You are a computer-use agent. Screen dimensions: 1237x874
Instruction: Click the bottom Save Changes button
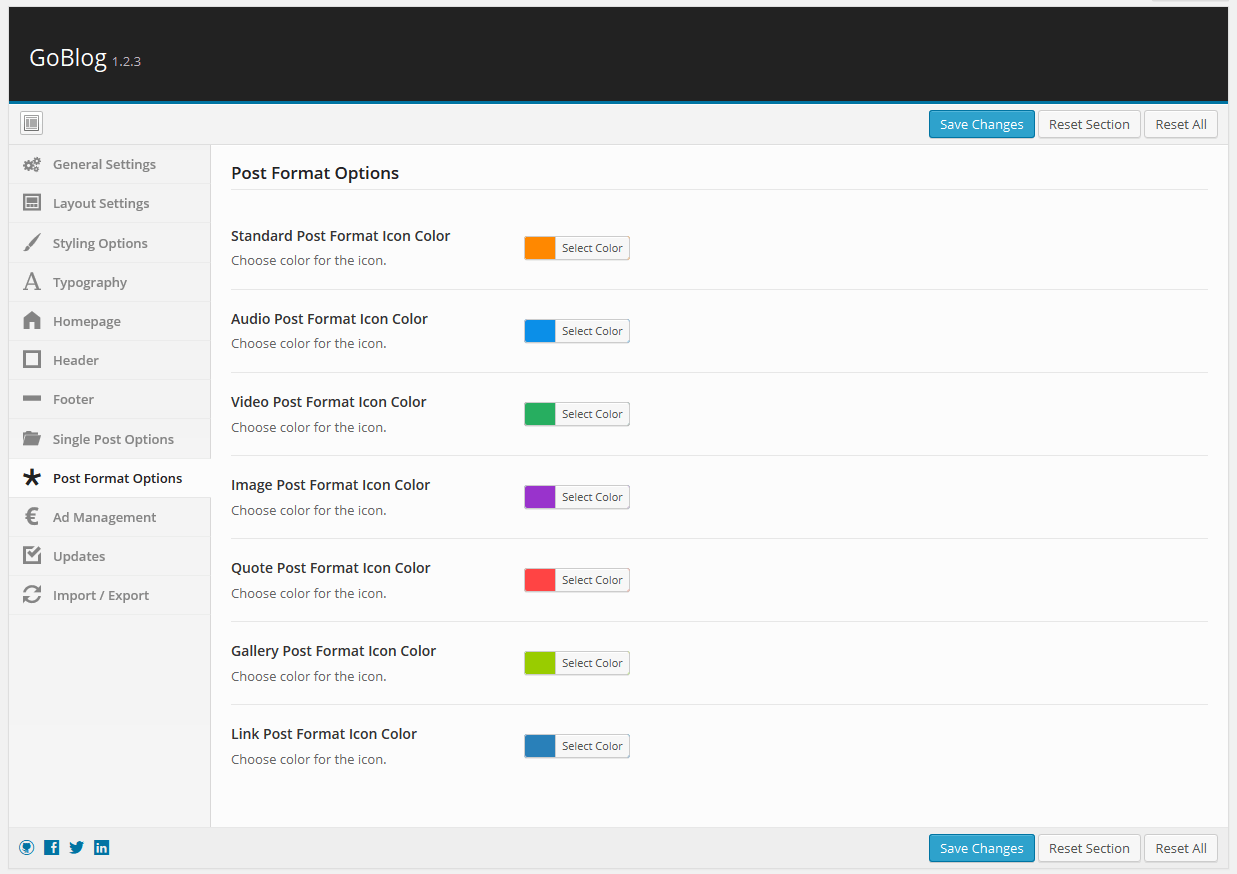click(981, 848)
